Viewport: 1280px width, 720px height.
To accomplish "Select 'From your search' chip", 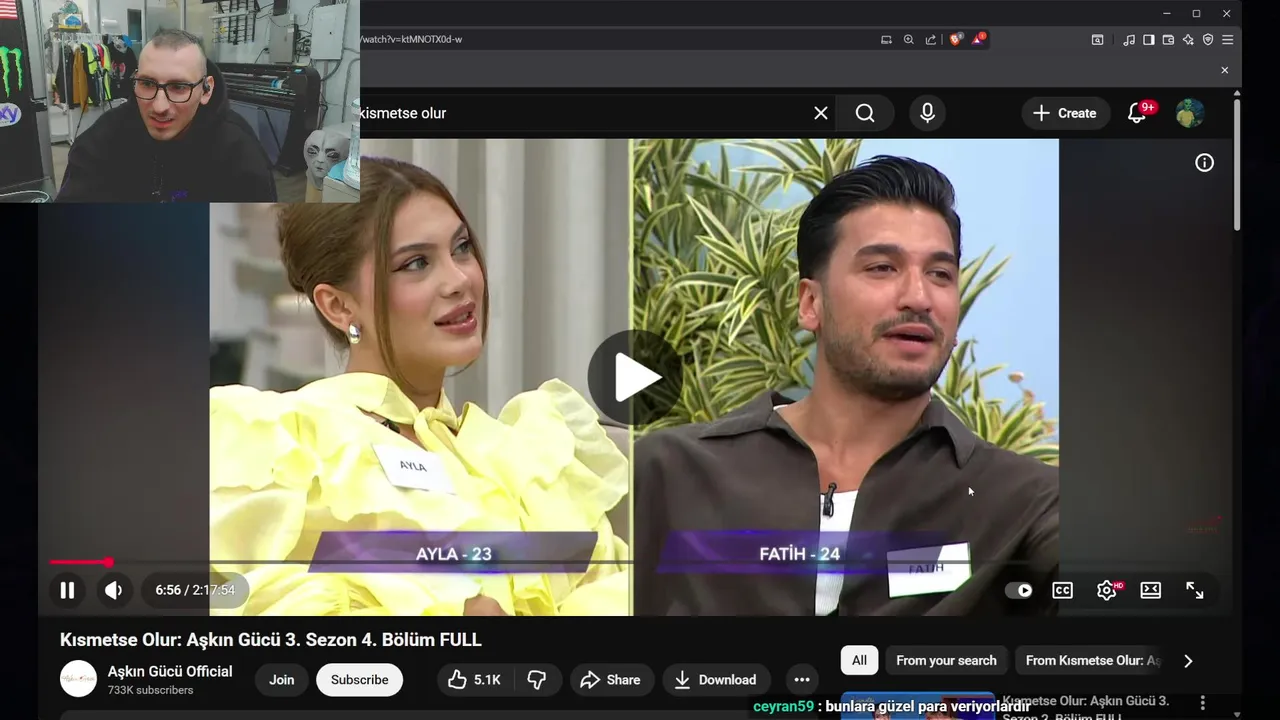I will 946,660.
